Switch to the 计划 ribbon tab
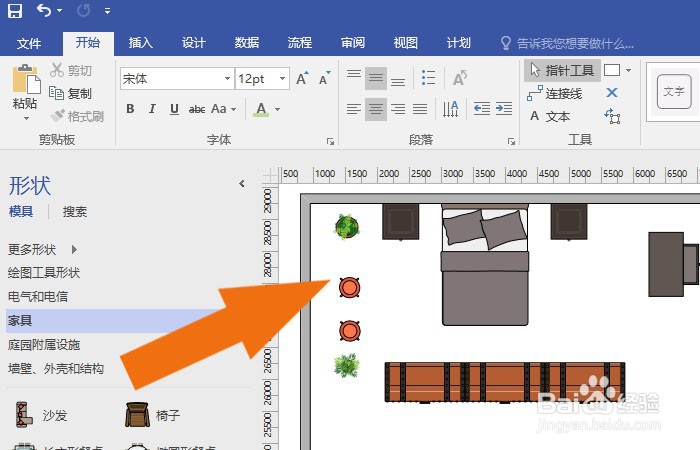 [x=458, y=43]
